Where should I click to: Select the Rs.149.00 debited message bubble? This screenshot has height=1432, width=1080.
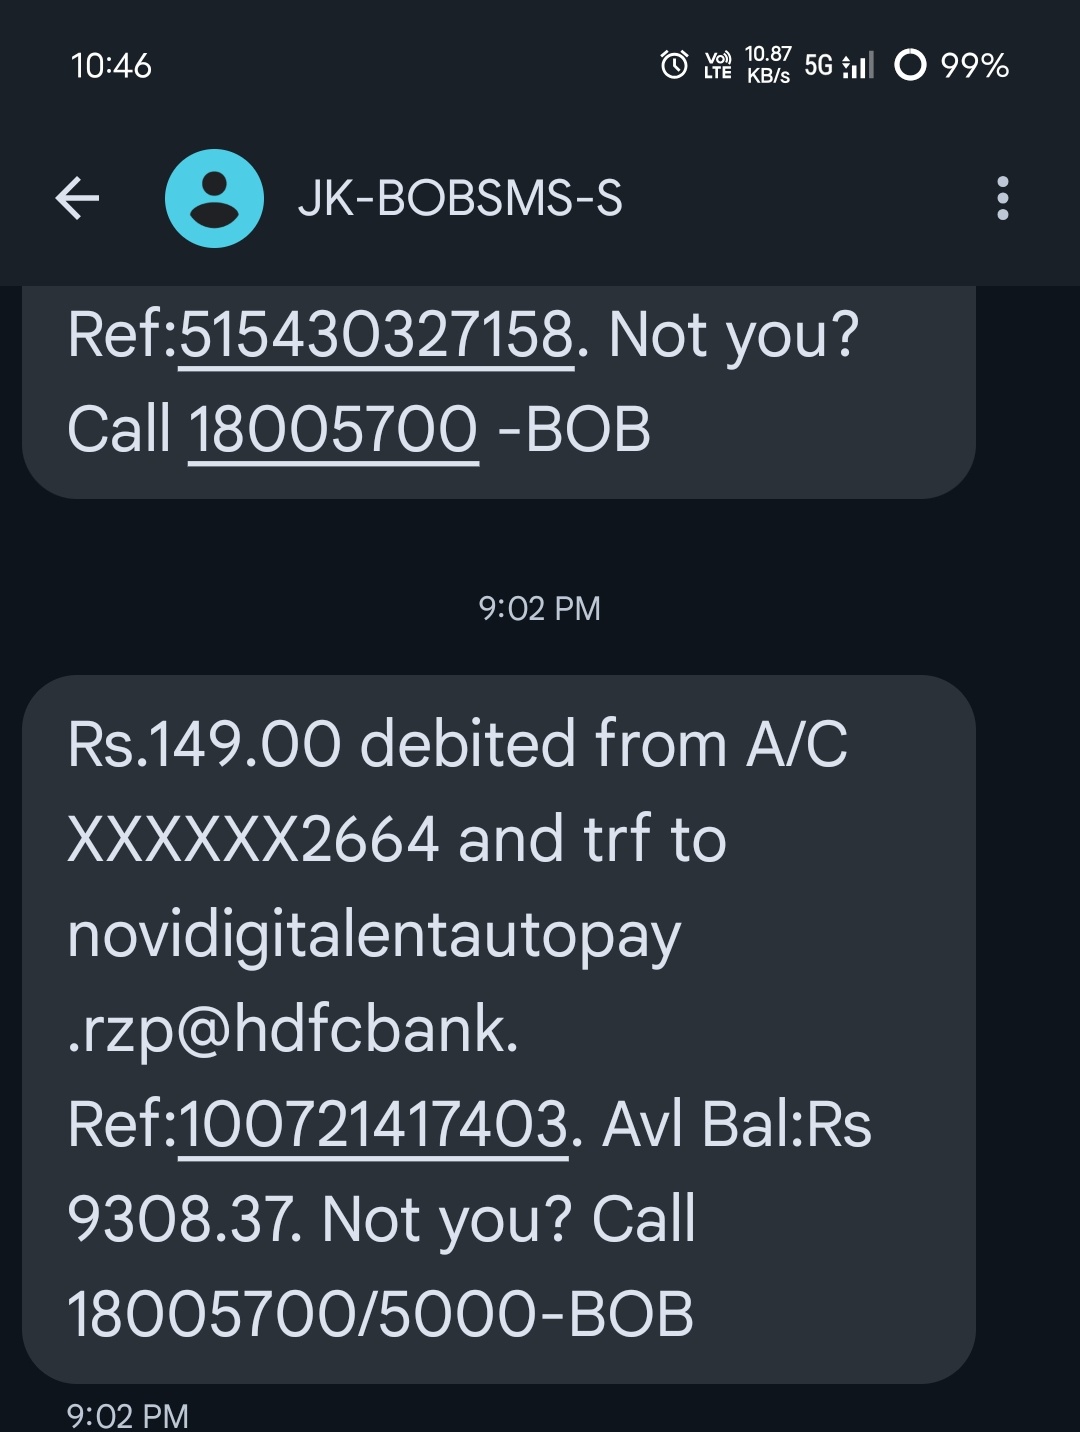[x=498, y=1029]
